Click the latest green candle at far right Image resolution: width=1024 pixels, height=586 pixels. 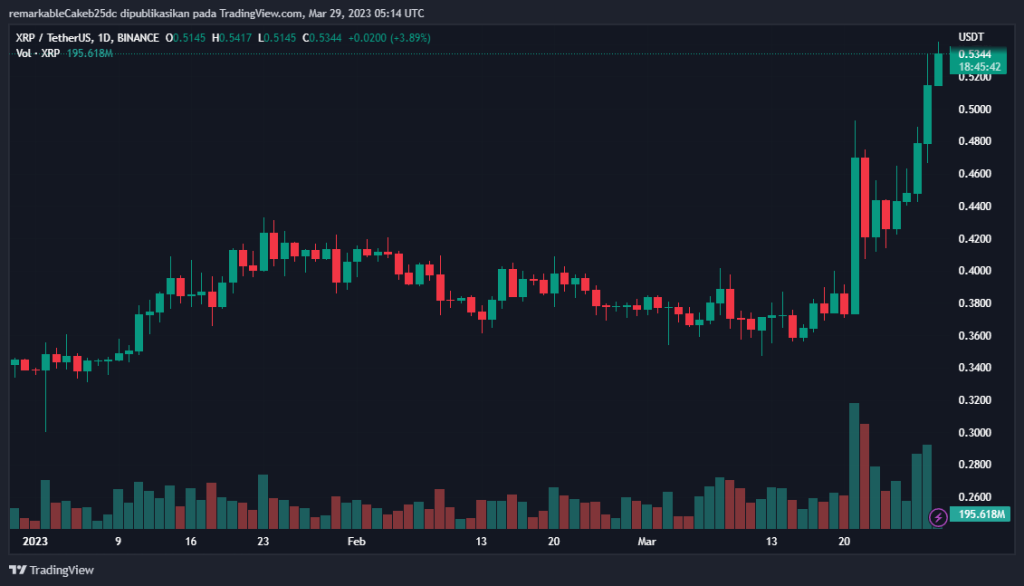click(x=938, y=69)
